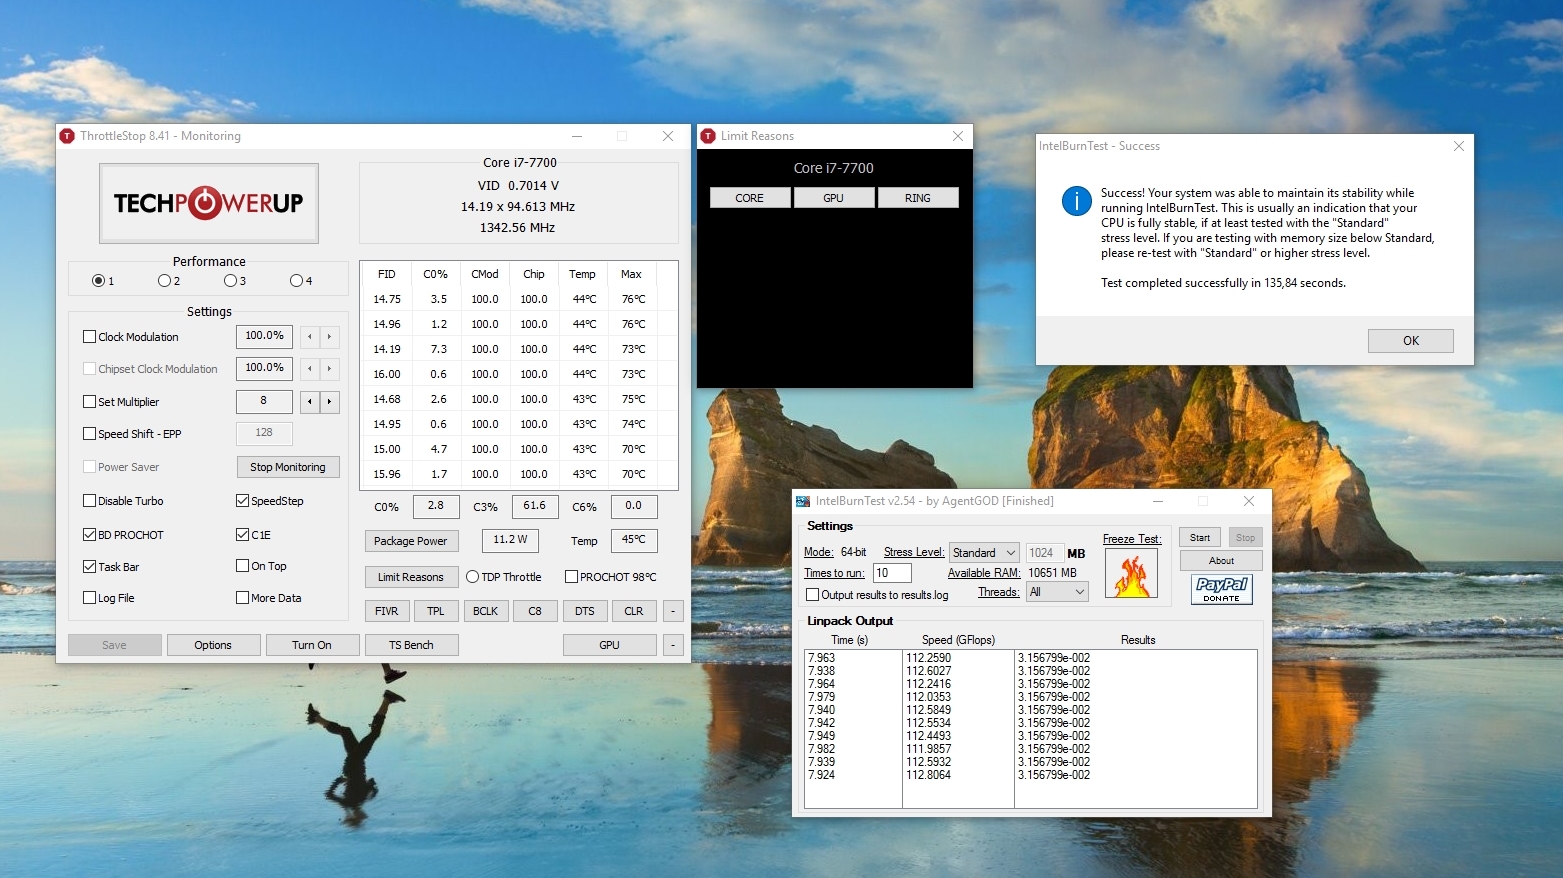Open the FIVR settings
Viewport: 1563px width, 878px height.
(387, 611)
